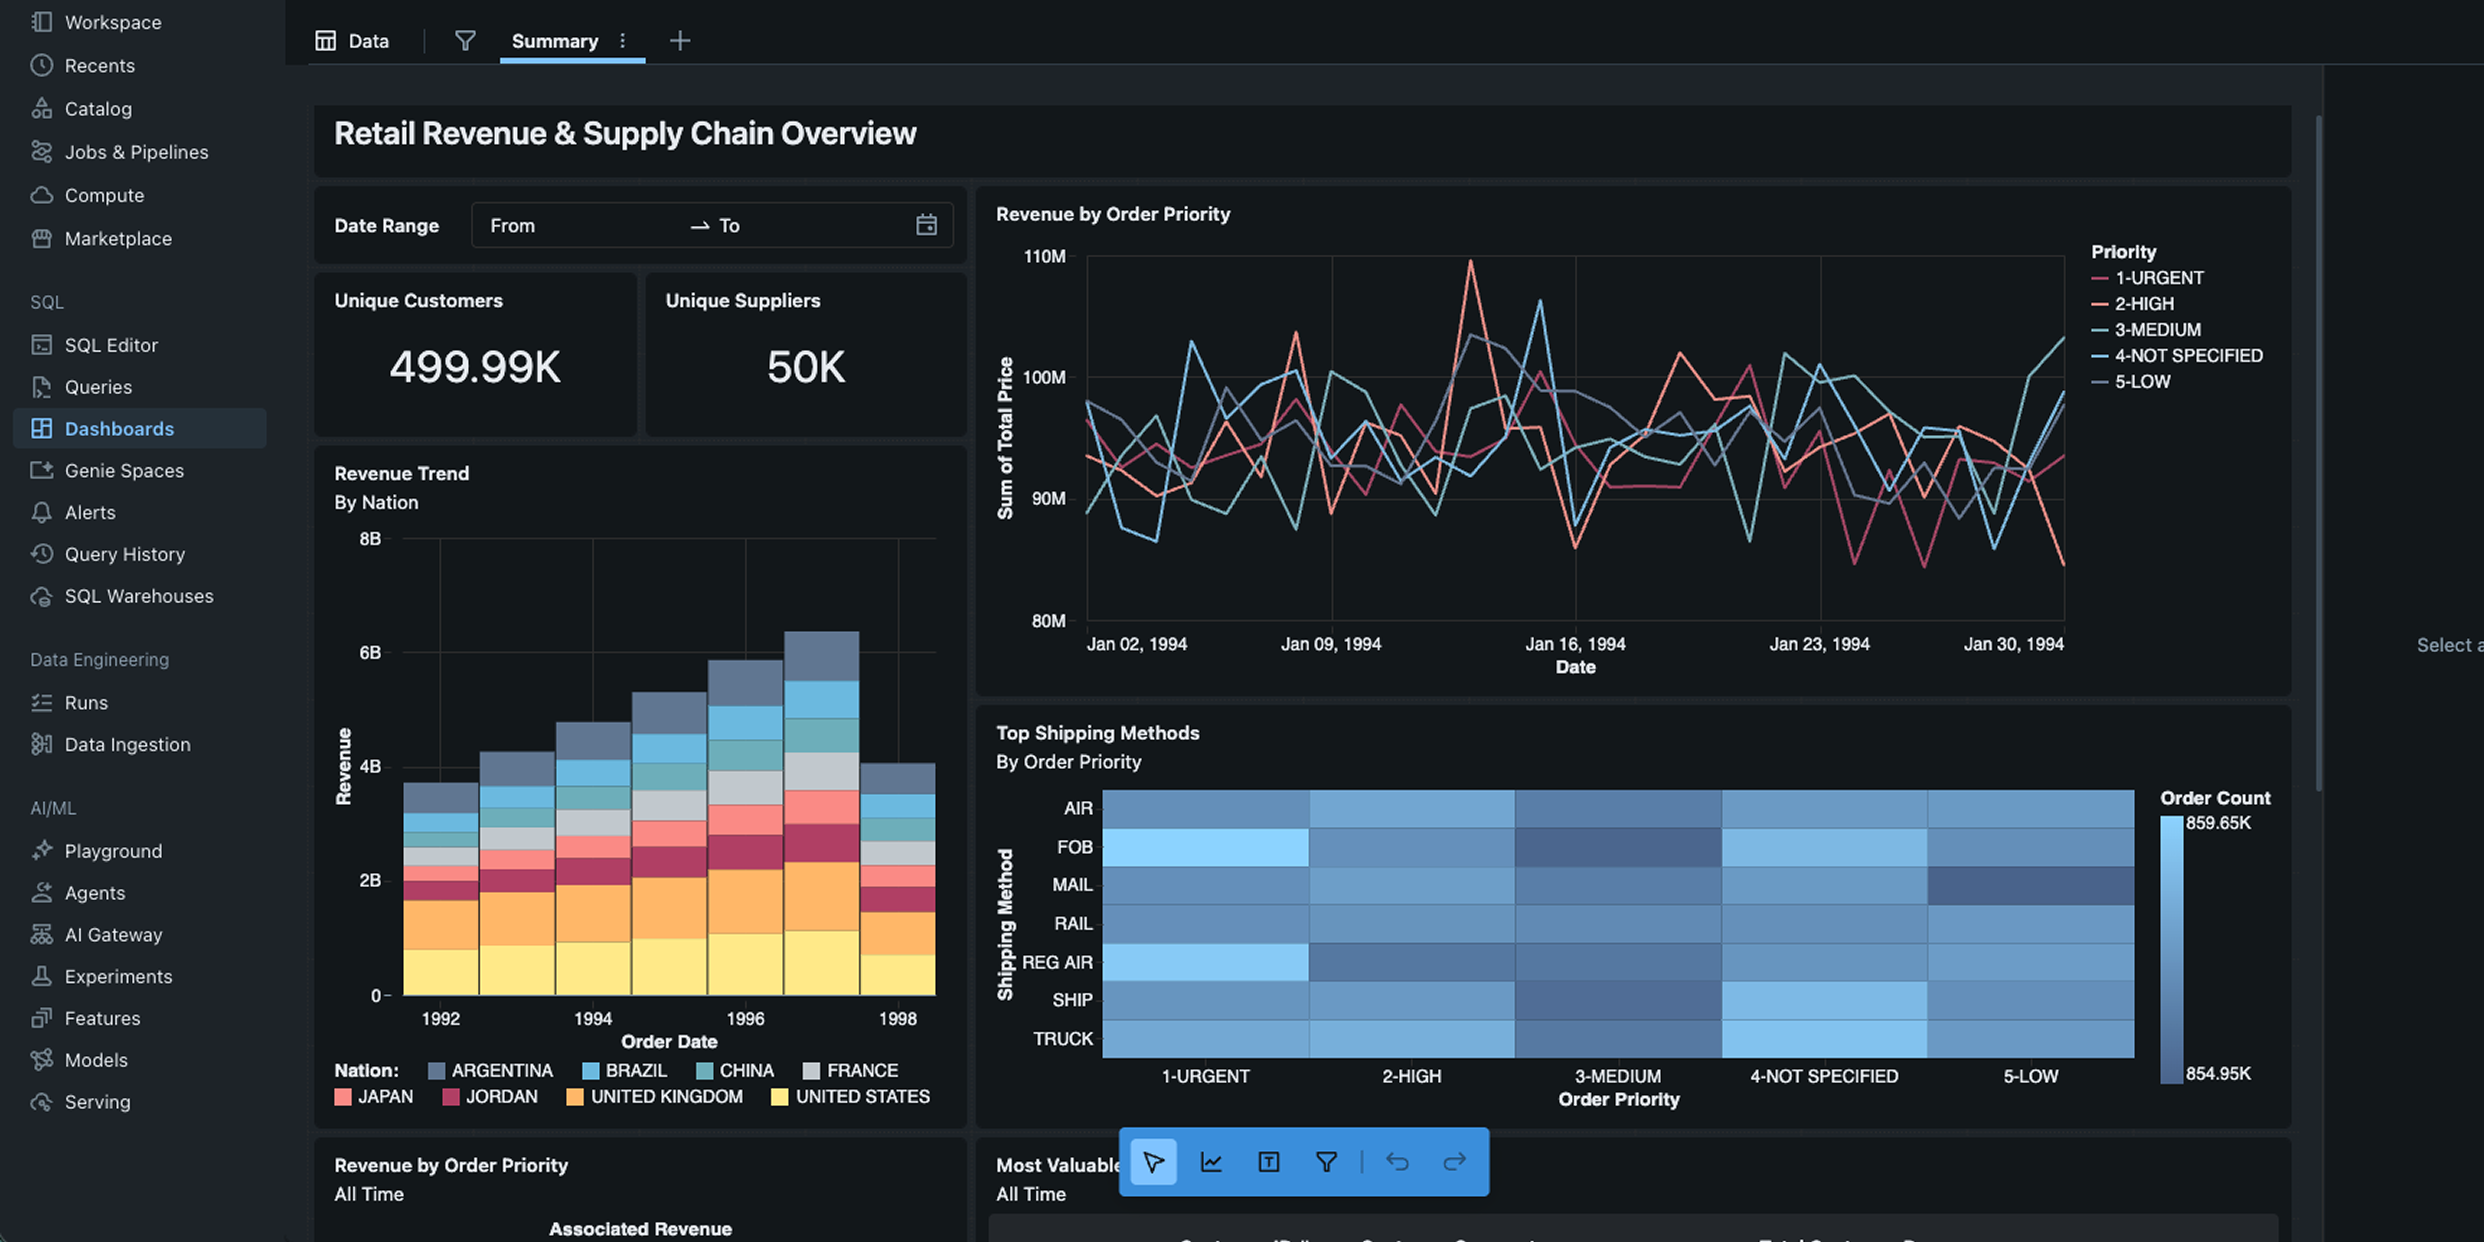Open the Summary tab kebab menu
The image size is (2484, 1242).
pyautogui.click(x=623, y=41)
